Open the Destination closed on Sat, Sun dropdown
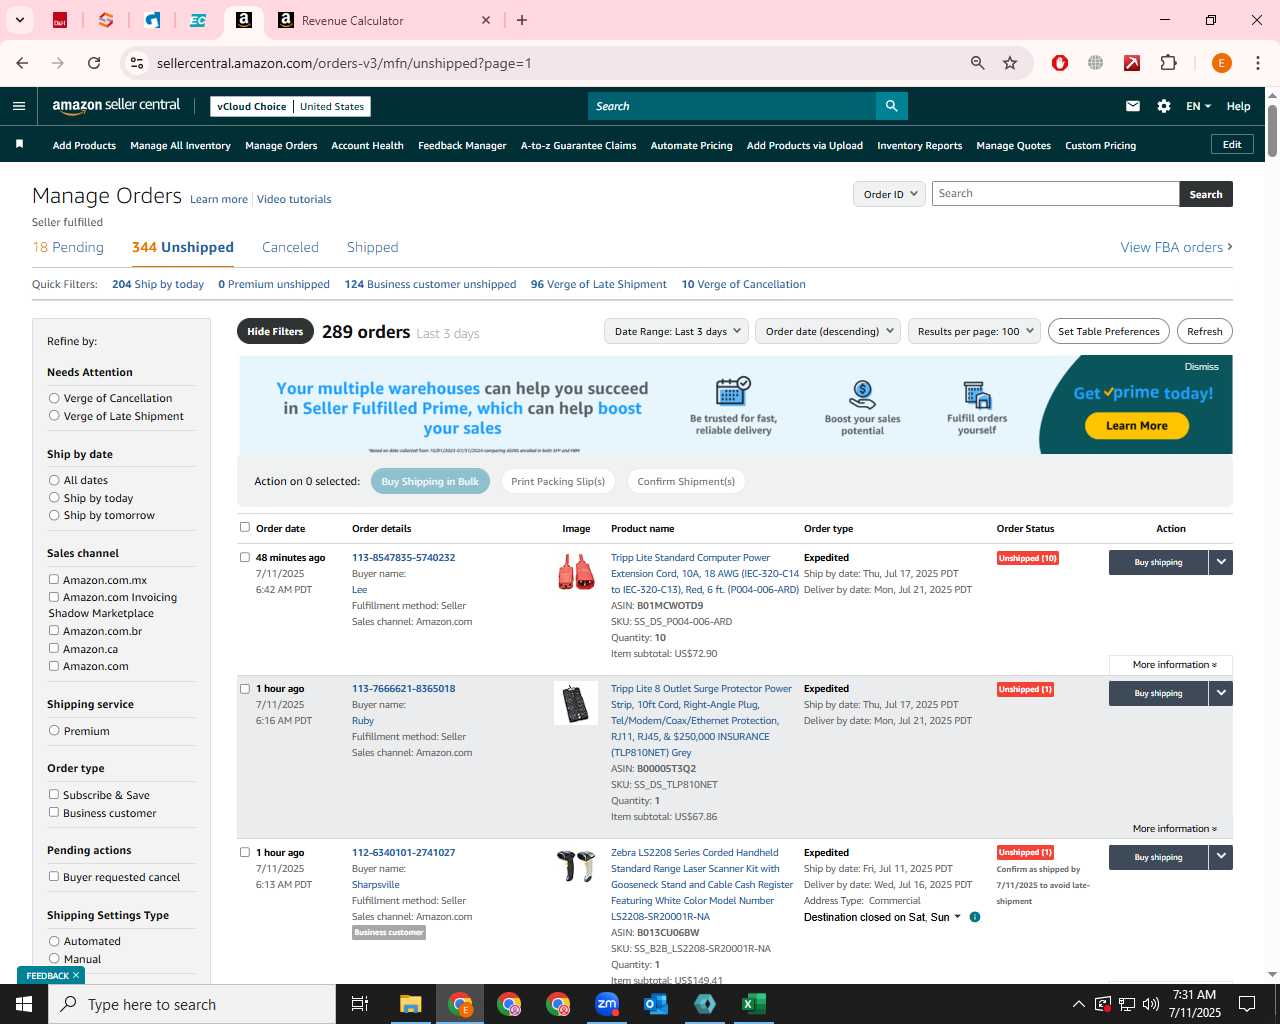This screenshot has width=1280, height=1024. click(884, 917)
